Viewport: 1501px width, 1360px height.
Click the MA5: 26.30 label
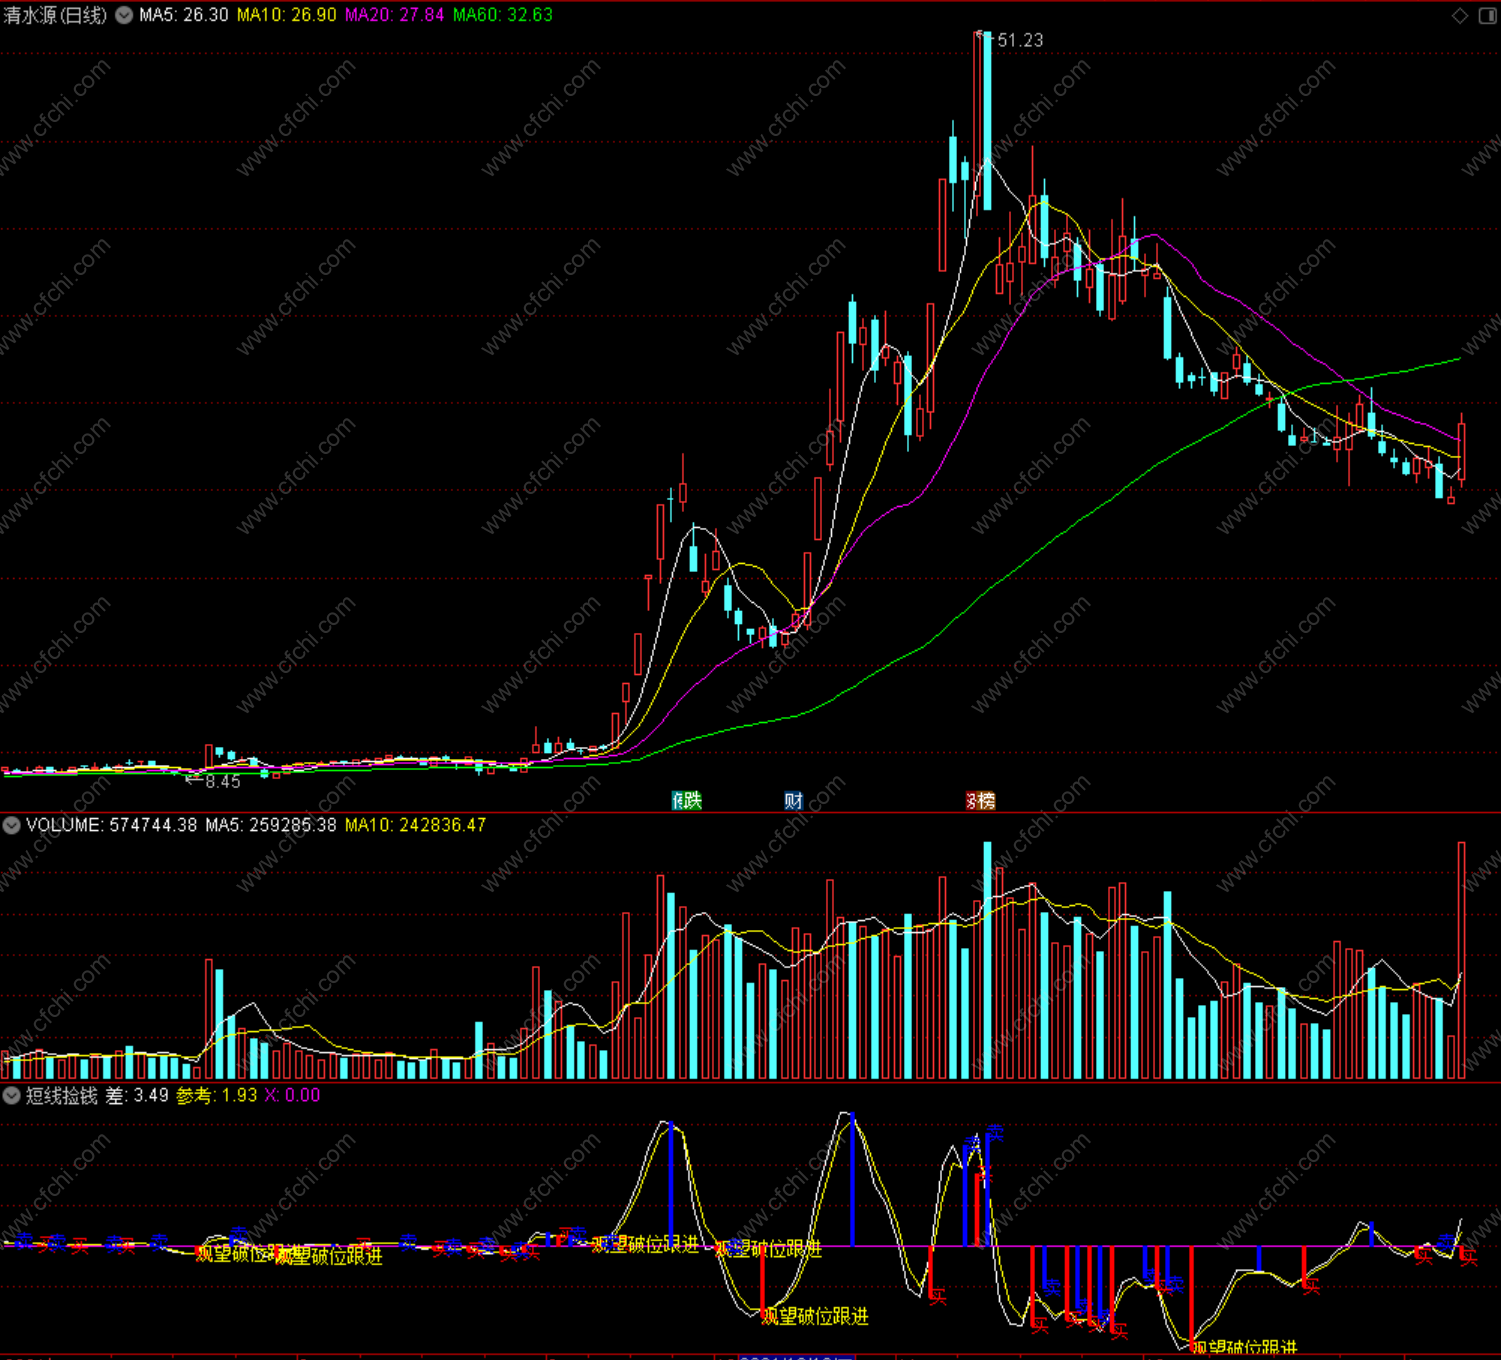pos(184,15)
